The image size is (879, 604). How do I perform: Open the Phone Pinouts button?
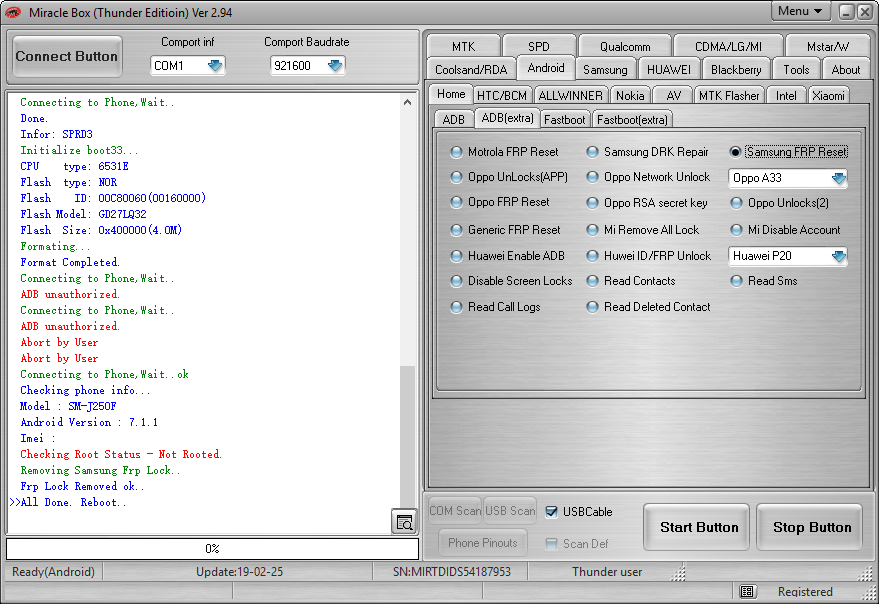coord(483,543)
